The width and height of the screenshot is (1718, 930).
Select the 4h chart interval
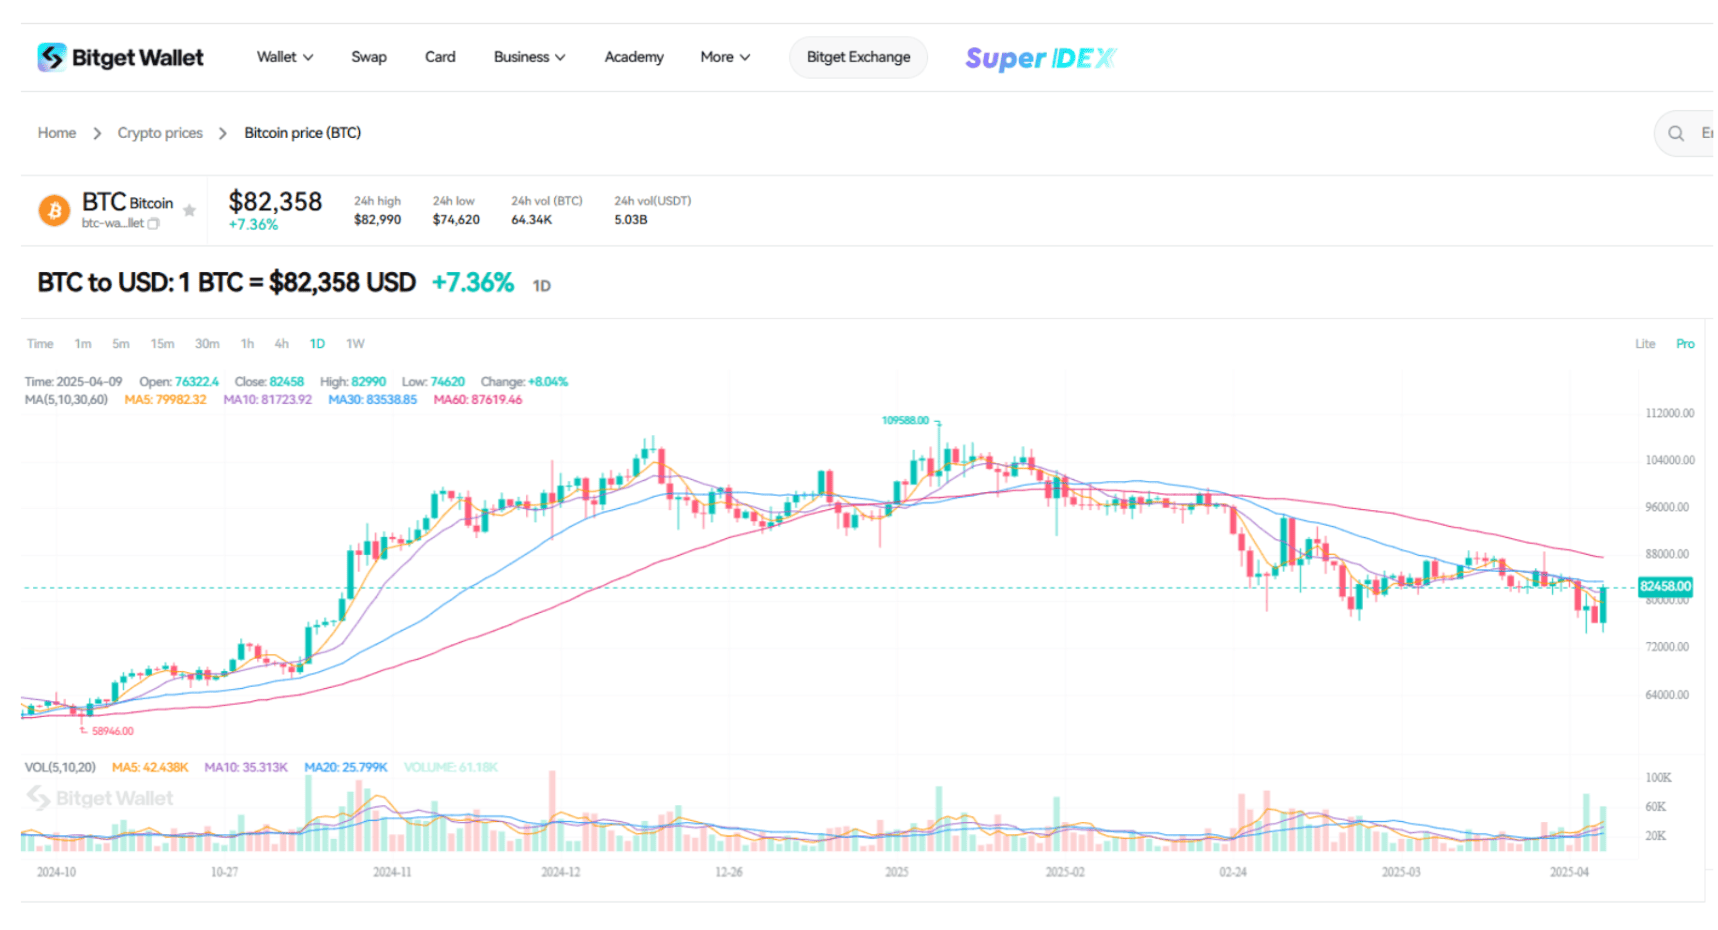pyautogui.click(x=282, y=344)
